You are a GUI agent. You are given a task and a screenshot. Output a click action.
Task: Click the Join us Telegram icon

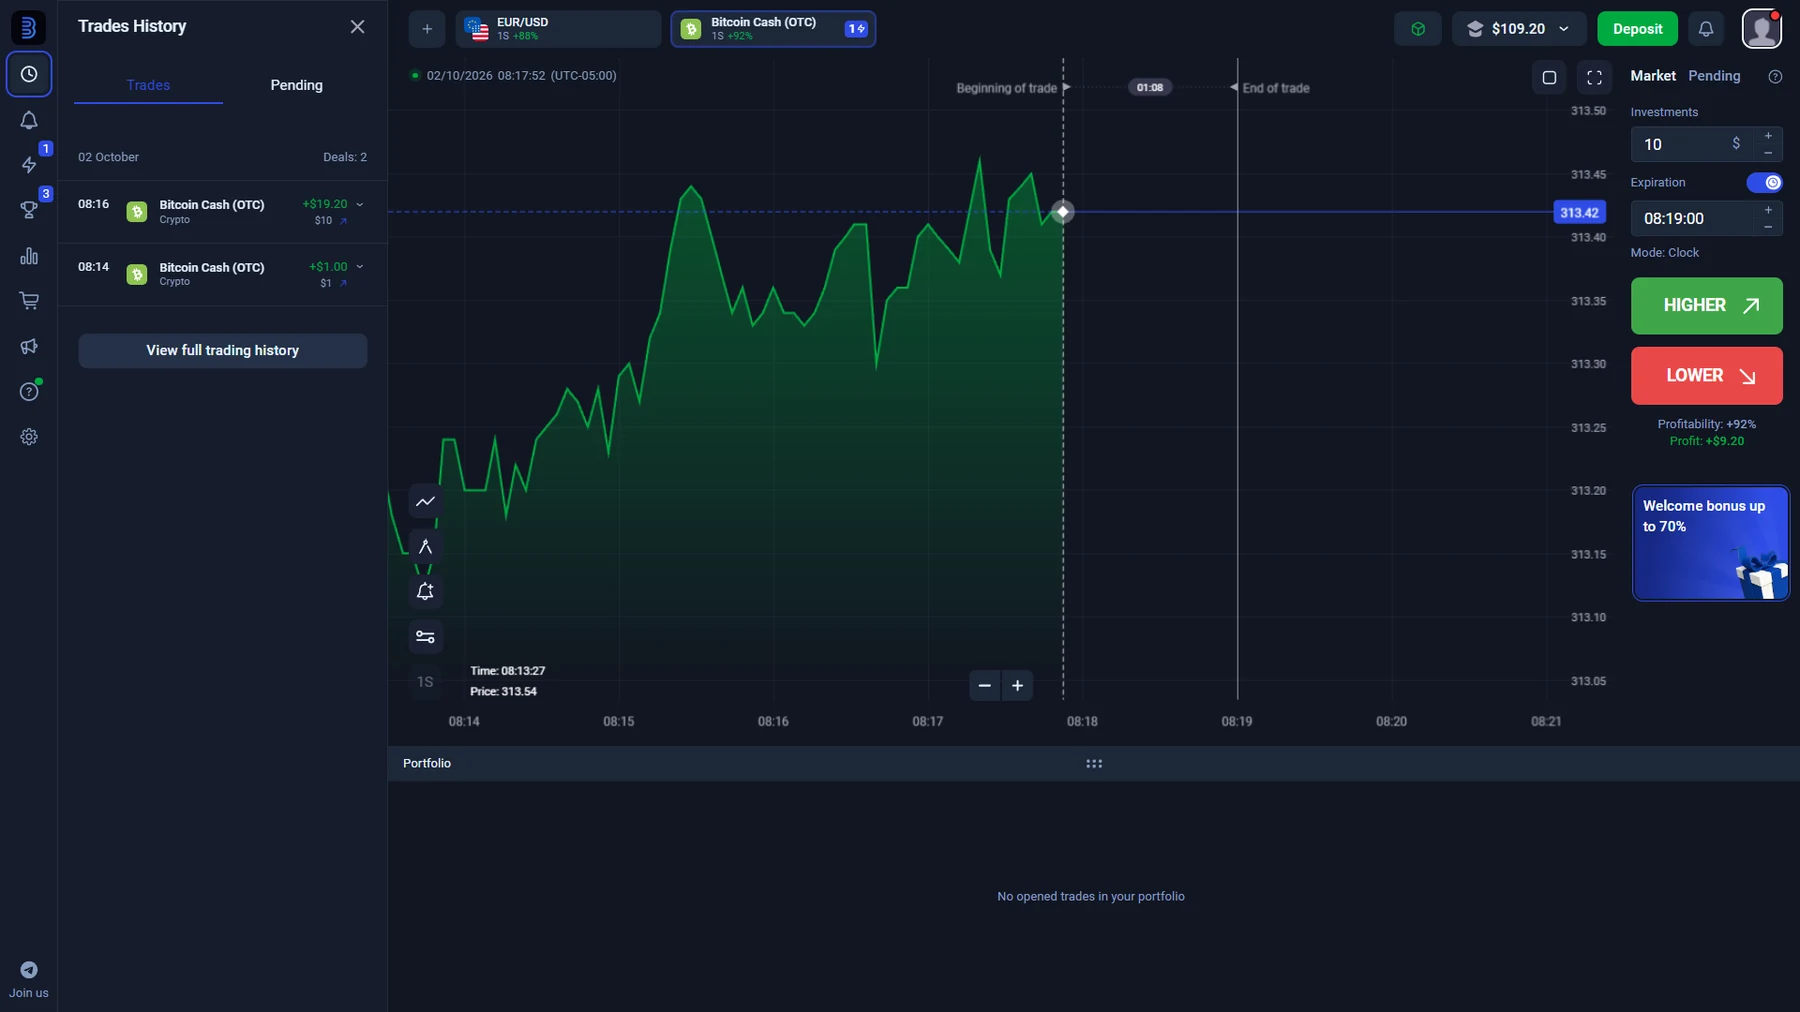click(x=29, y=970)
